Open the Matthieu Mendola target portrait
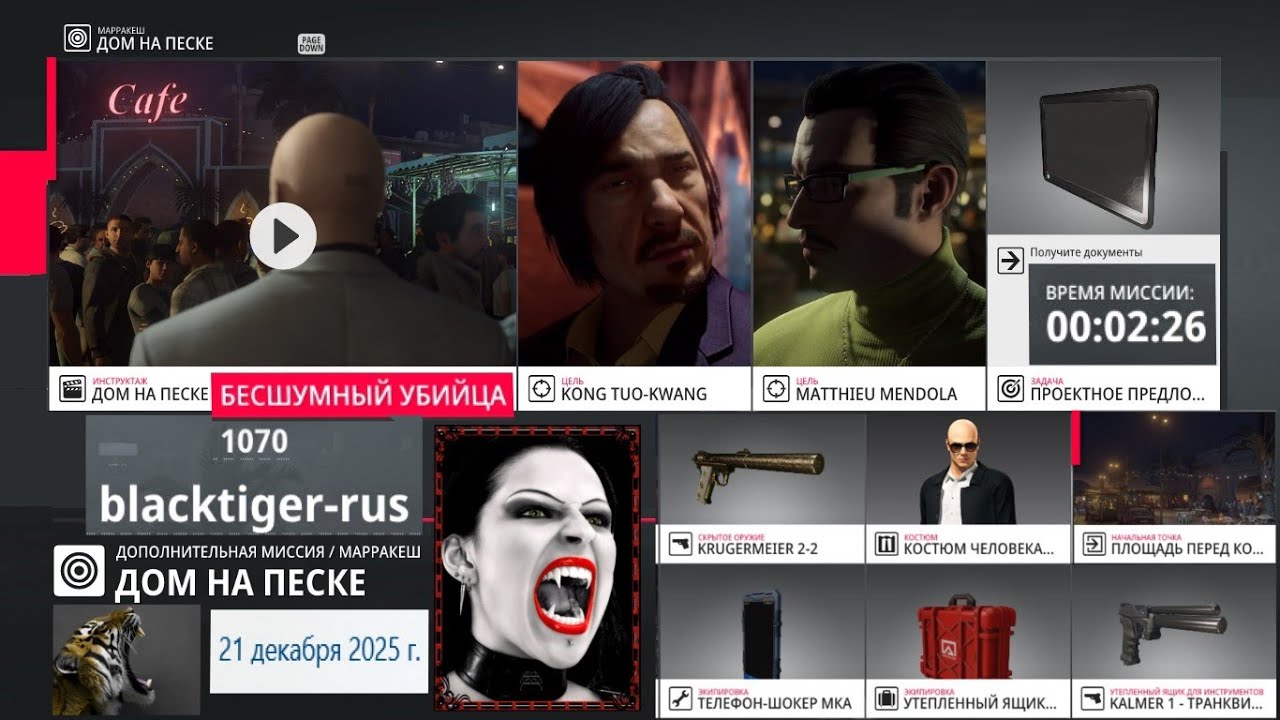This screenshot has height=720, width=1280. pyautogui.click(x=869, y=213)
